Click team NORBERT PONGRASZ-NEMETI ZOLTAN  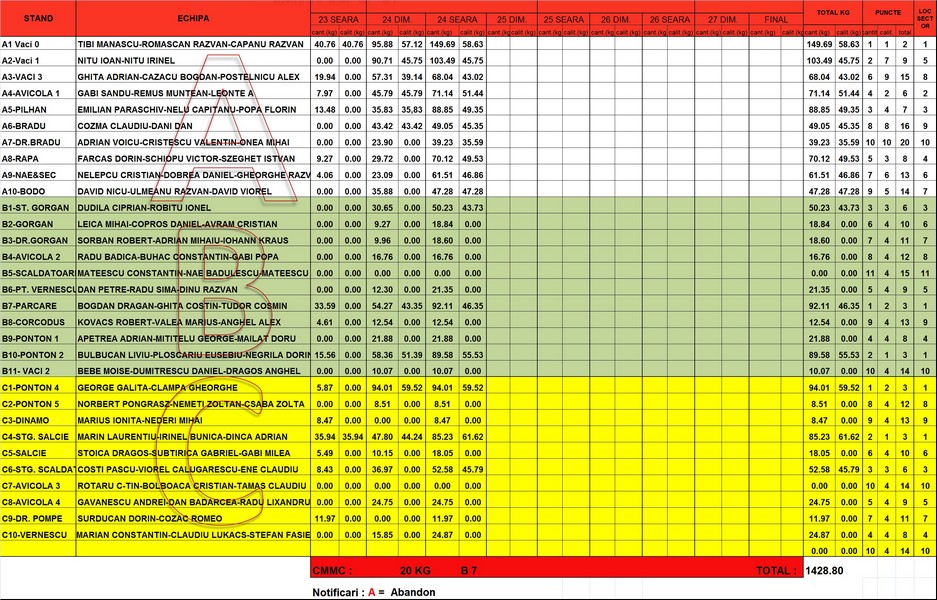pyautogui.click(x=193, y=403)
